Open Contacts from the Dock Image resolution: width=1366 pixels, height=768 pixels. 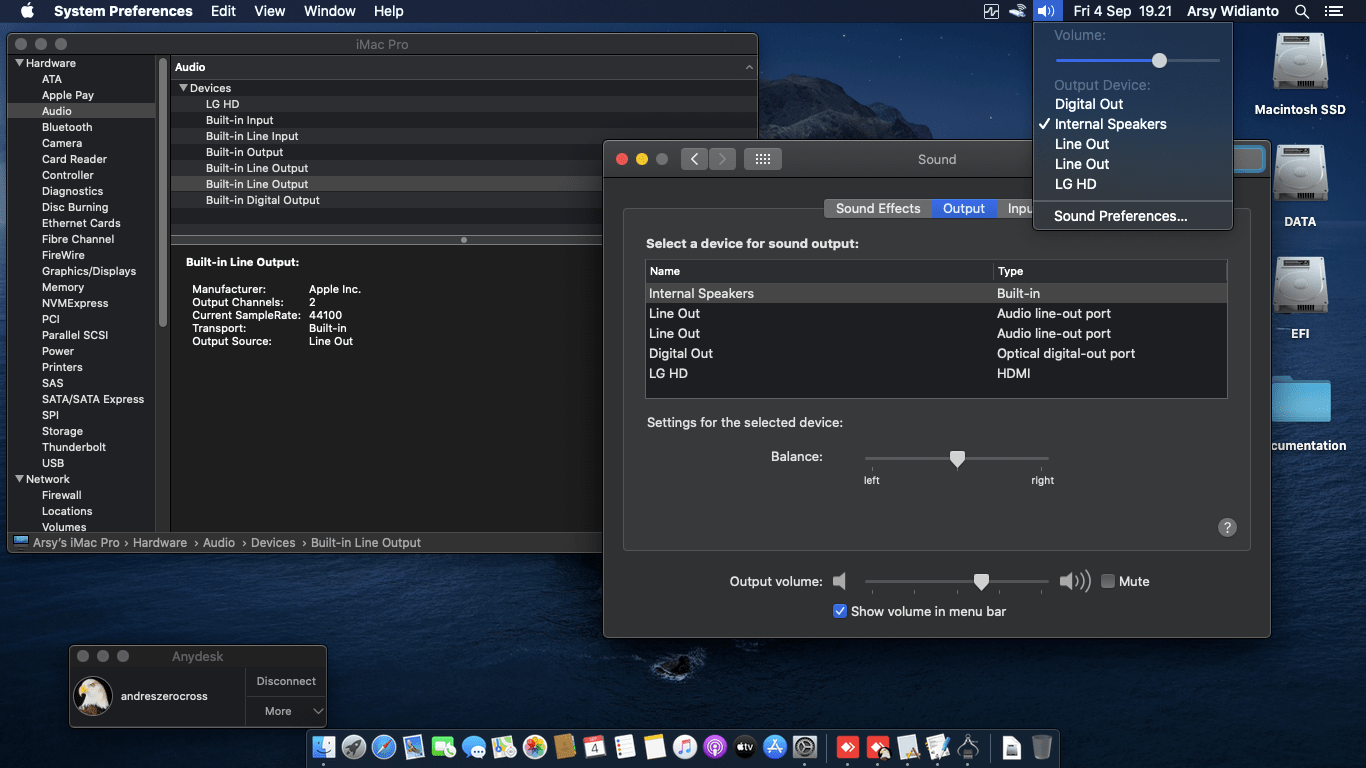pos(564,747)
